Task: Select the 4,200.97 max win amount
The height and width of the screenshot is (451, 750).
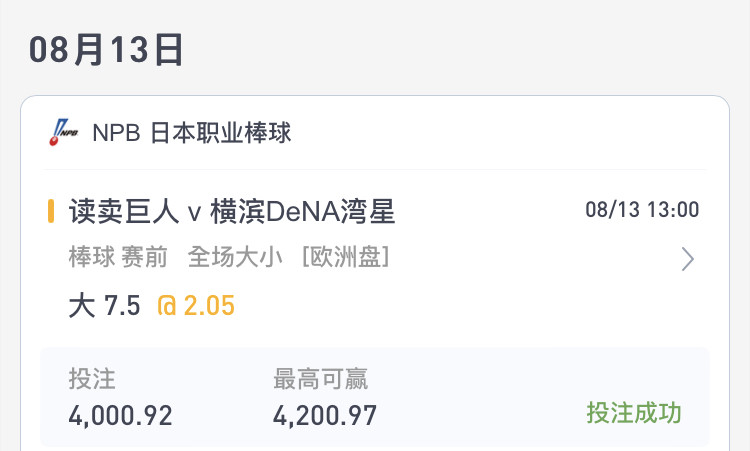Action: coord(325,416)
